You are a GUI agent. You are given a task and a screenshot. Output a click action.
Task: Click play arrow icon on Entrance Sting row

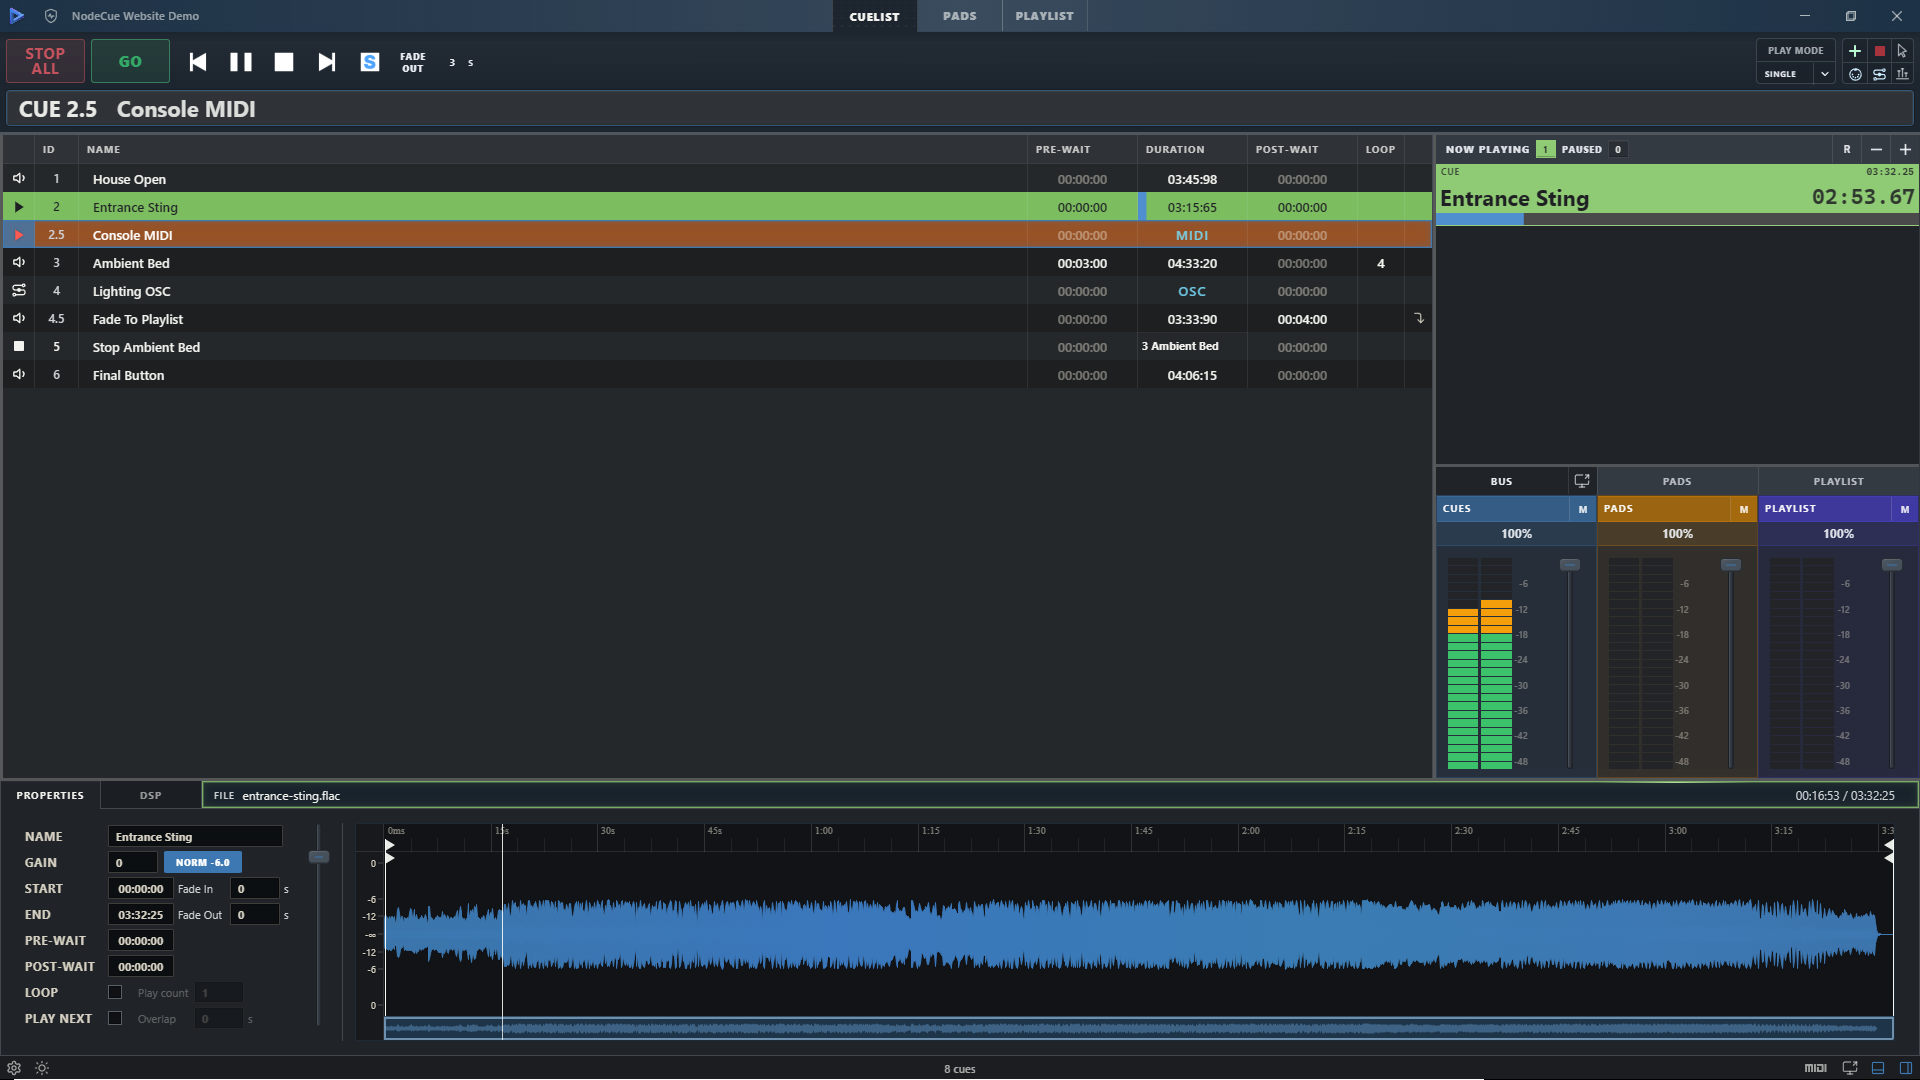[x=19, y=207]
